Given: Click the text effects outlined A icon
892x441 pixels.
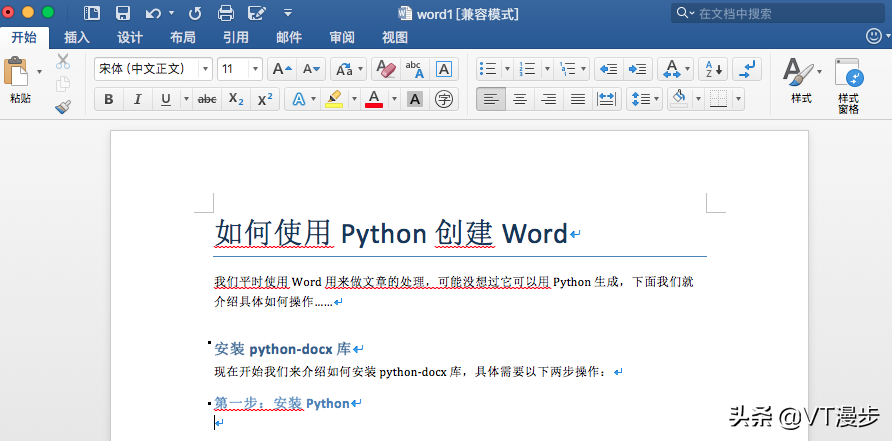Looking at the screenshot, I should tap(299, 100).
